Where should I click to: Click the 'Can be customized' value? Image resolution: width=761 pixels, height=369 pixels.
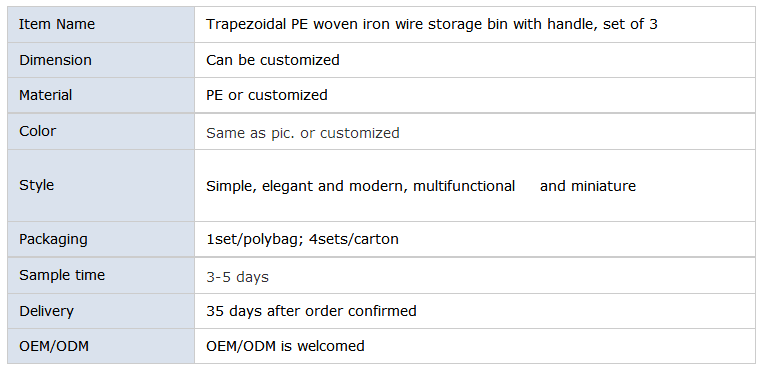273,60
